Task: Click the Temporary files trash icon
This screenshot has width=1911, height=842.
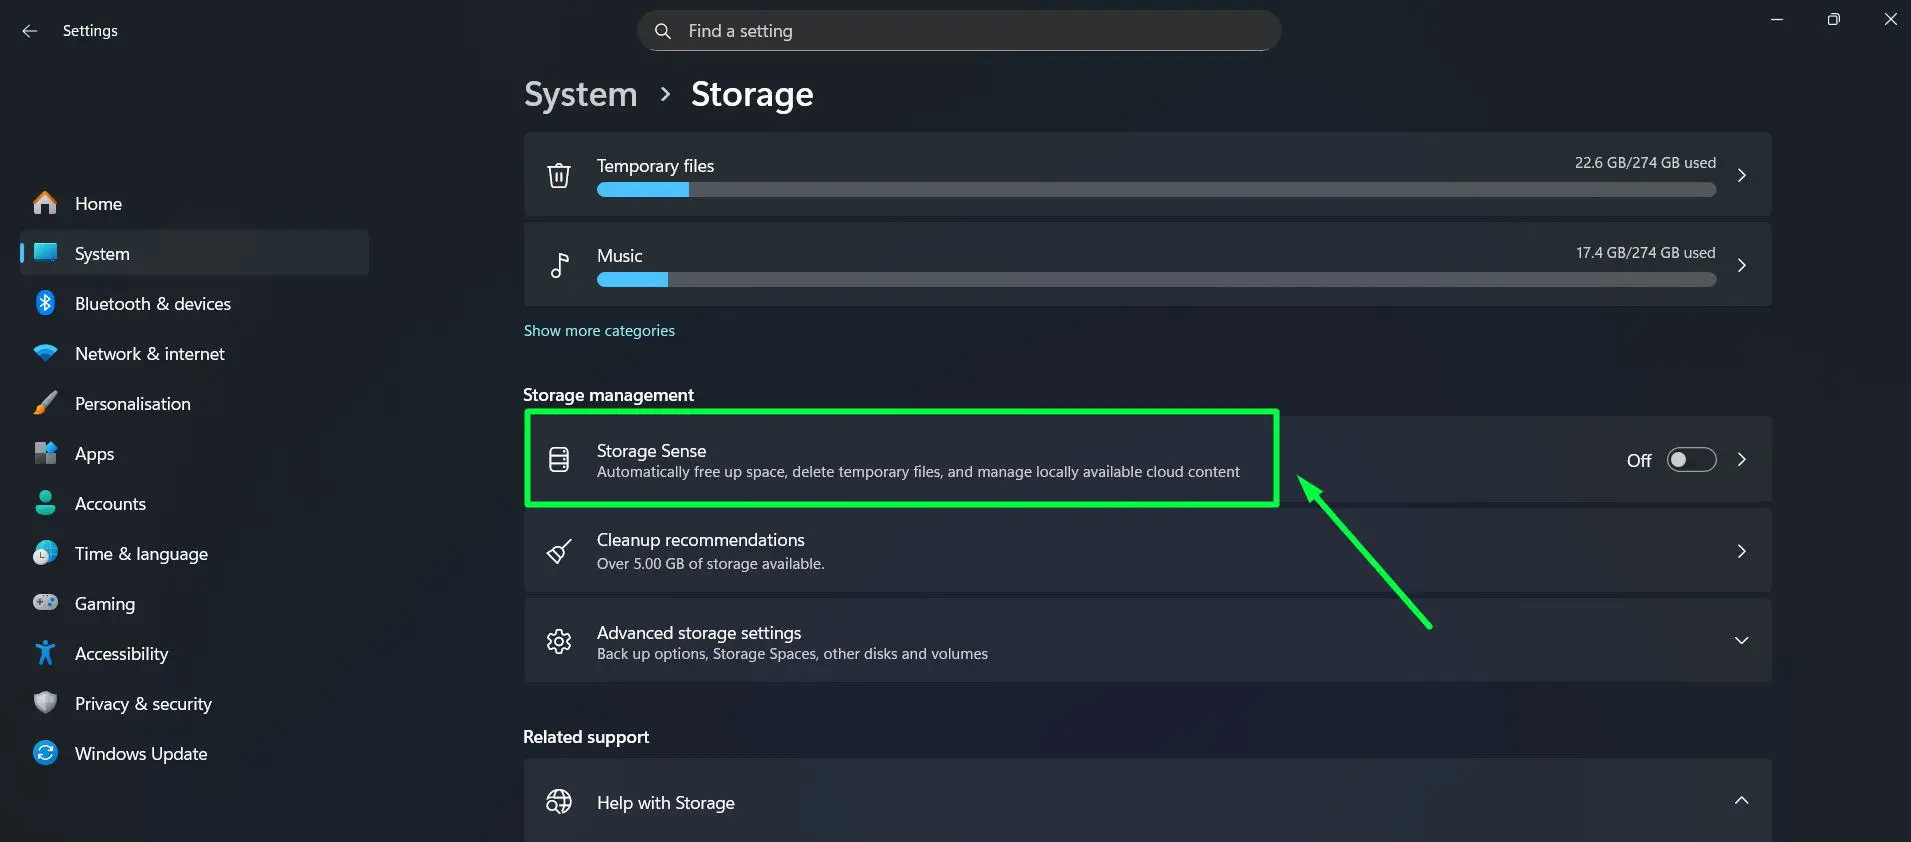Action: [x=559, y=175]
